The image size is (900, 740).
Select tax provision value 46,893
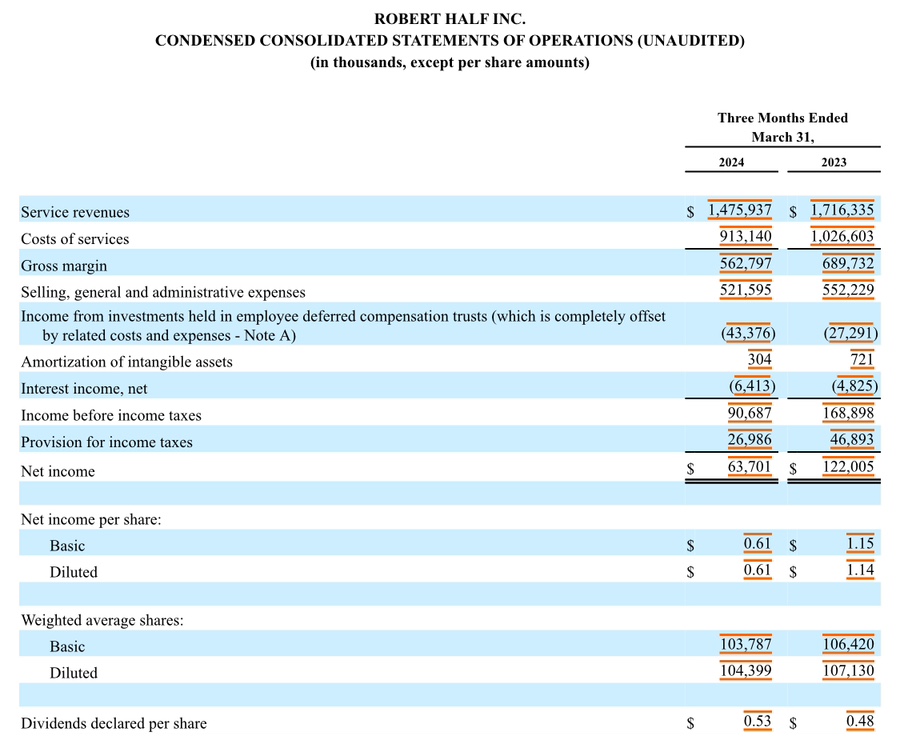point(852,439)
